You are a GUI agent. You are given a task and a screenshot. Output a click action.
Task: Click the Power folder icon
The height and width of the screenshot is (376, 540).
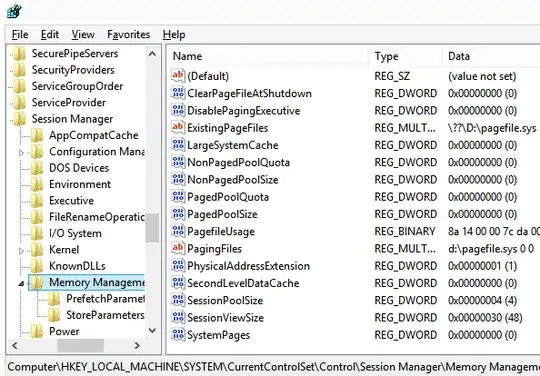coord(37,331)
